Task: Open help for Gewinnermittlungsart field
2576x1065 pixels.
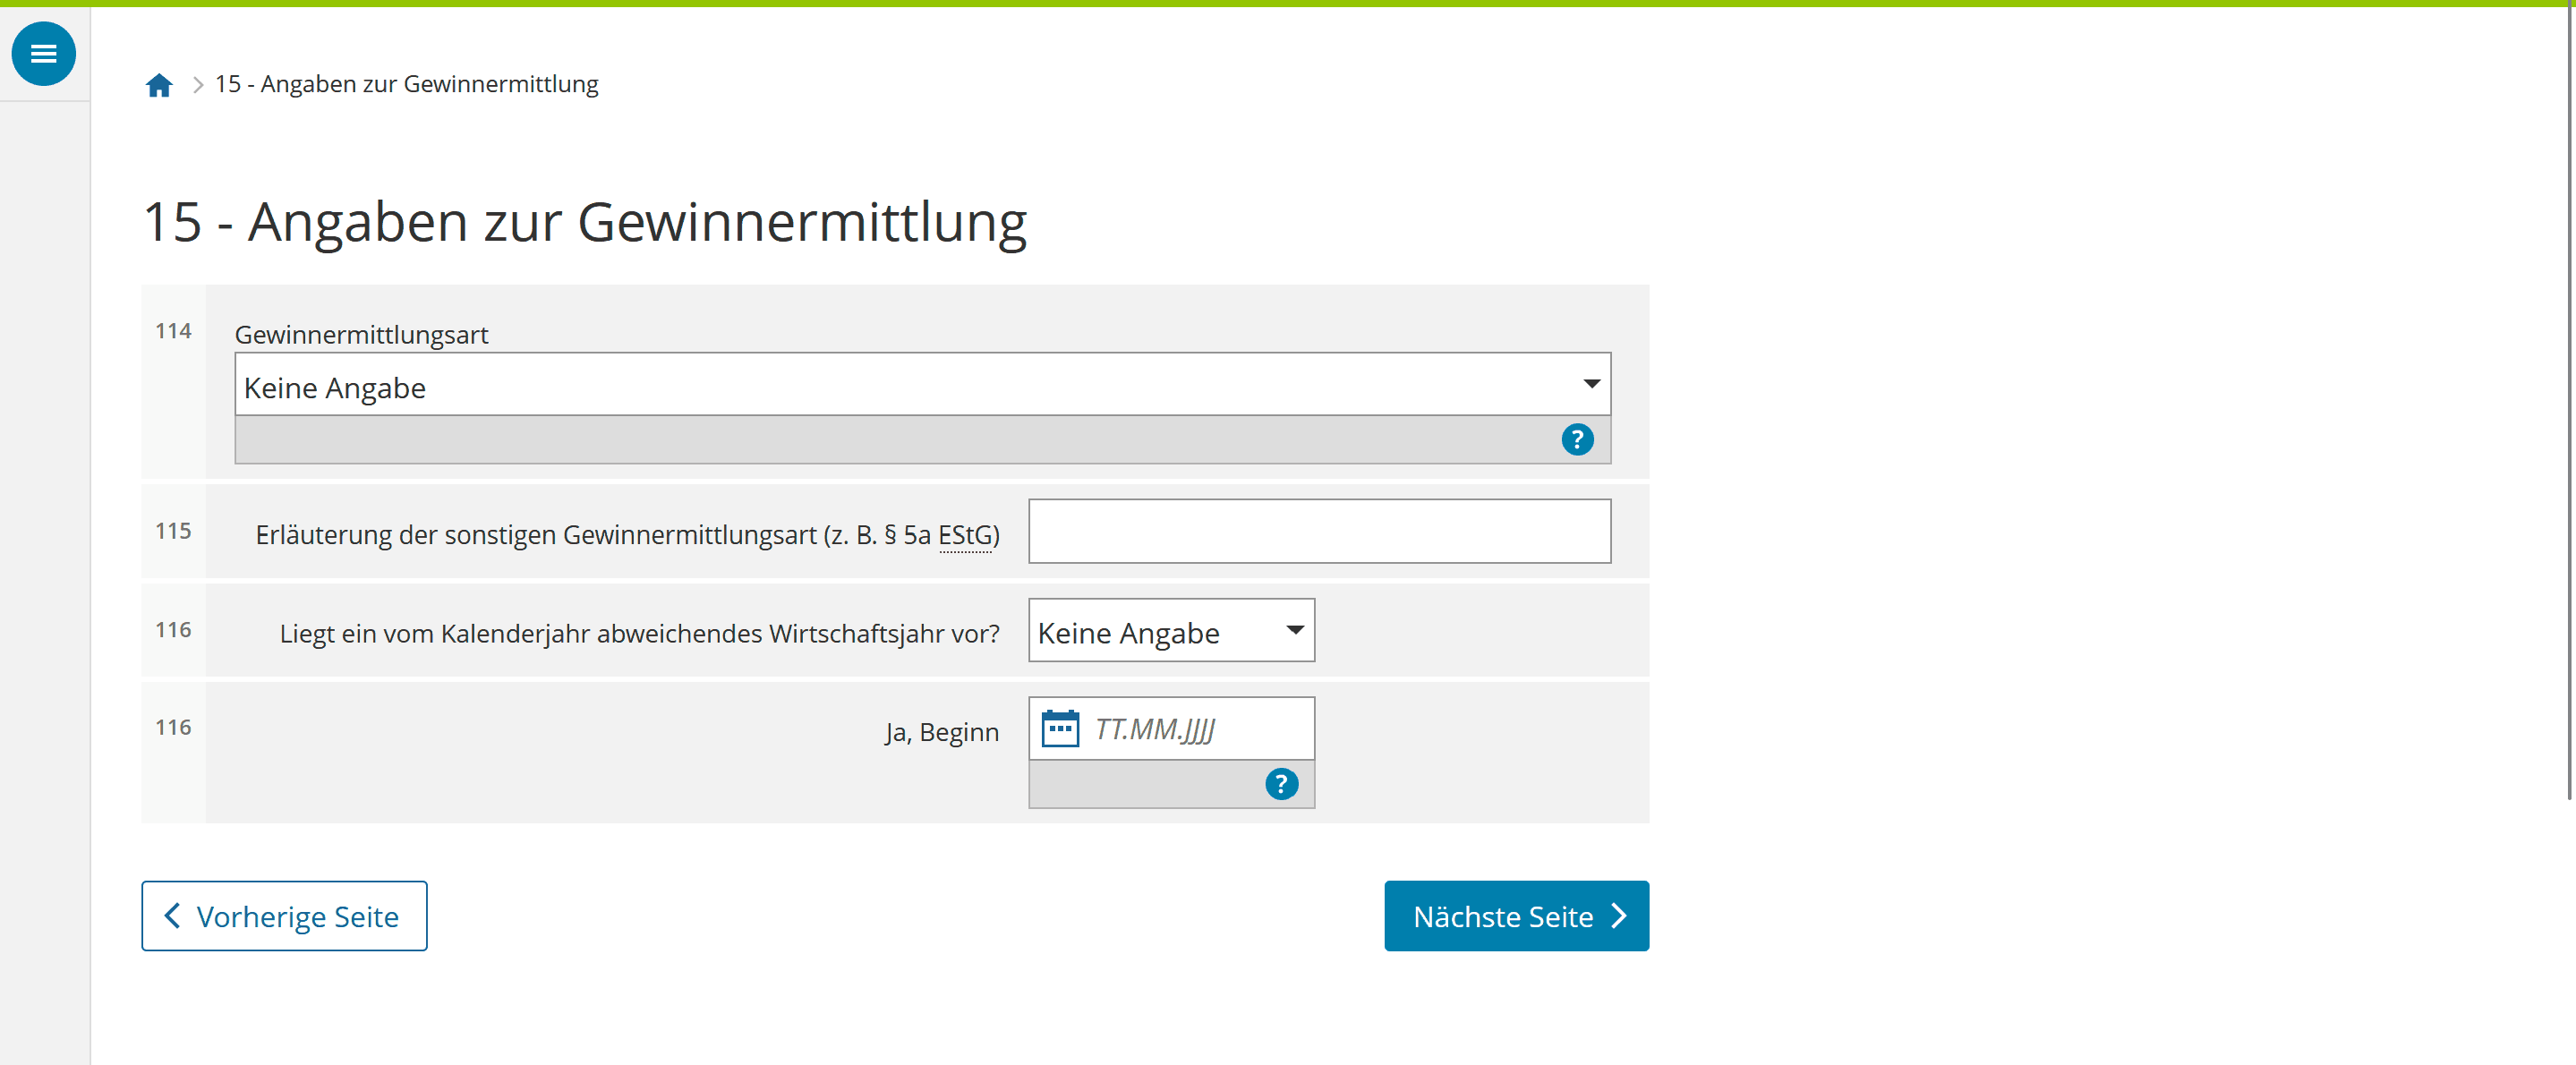Action: pos(1577,439)
